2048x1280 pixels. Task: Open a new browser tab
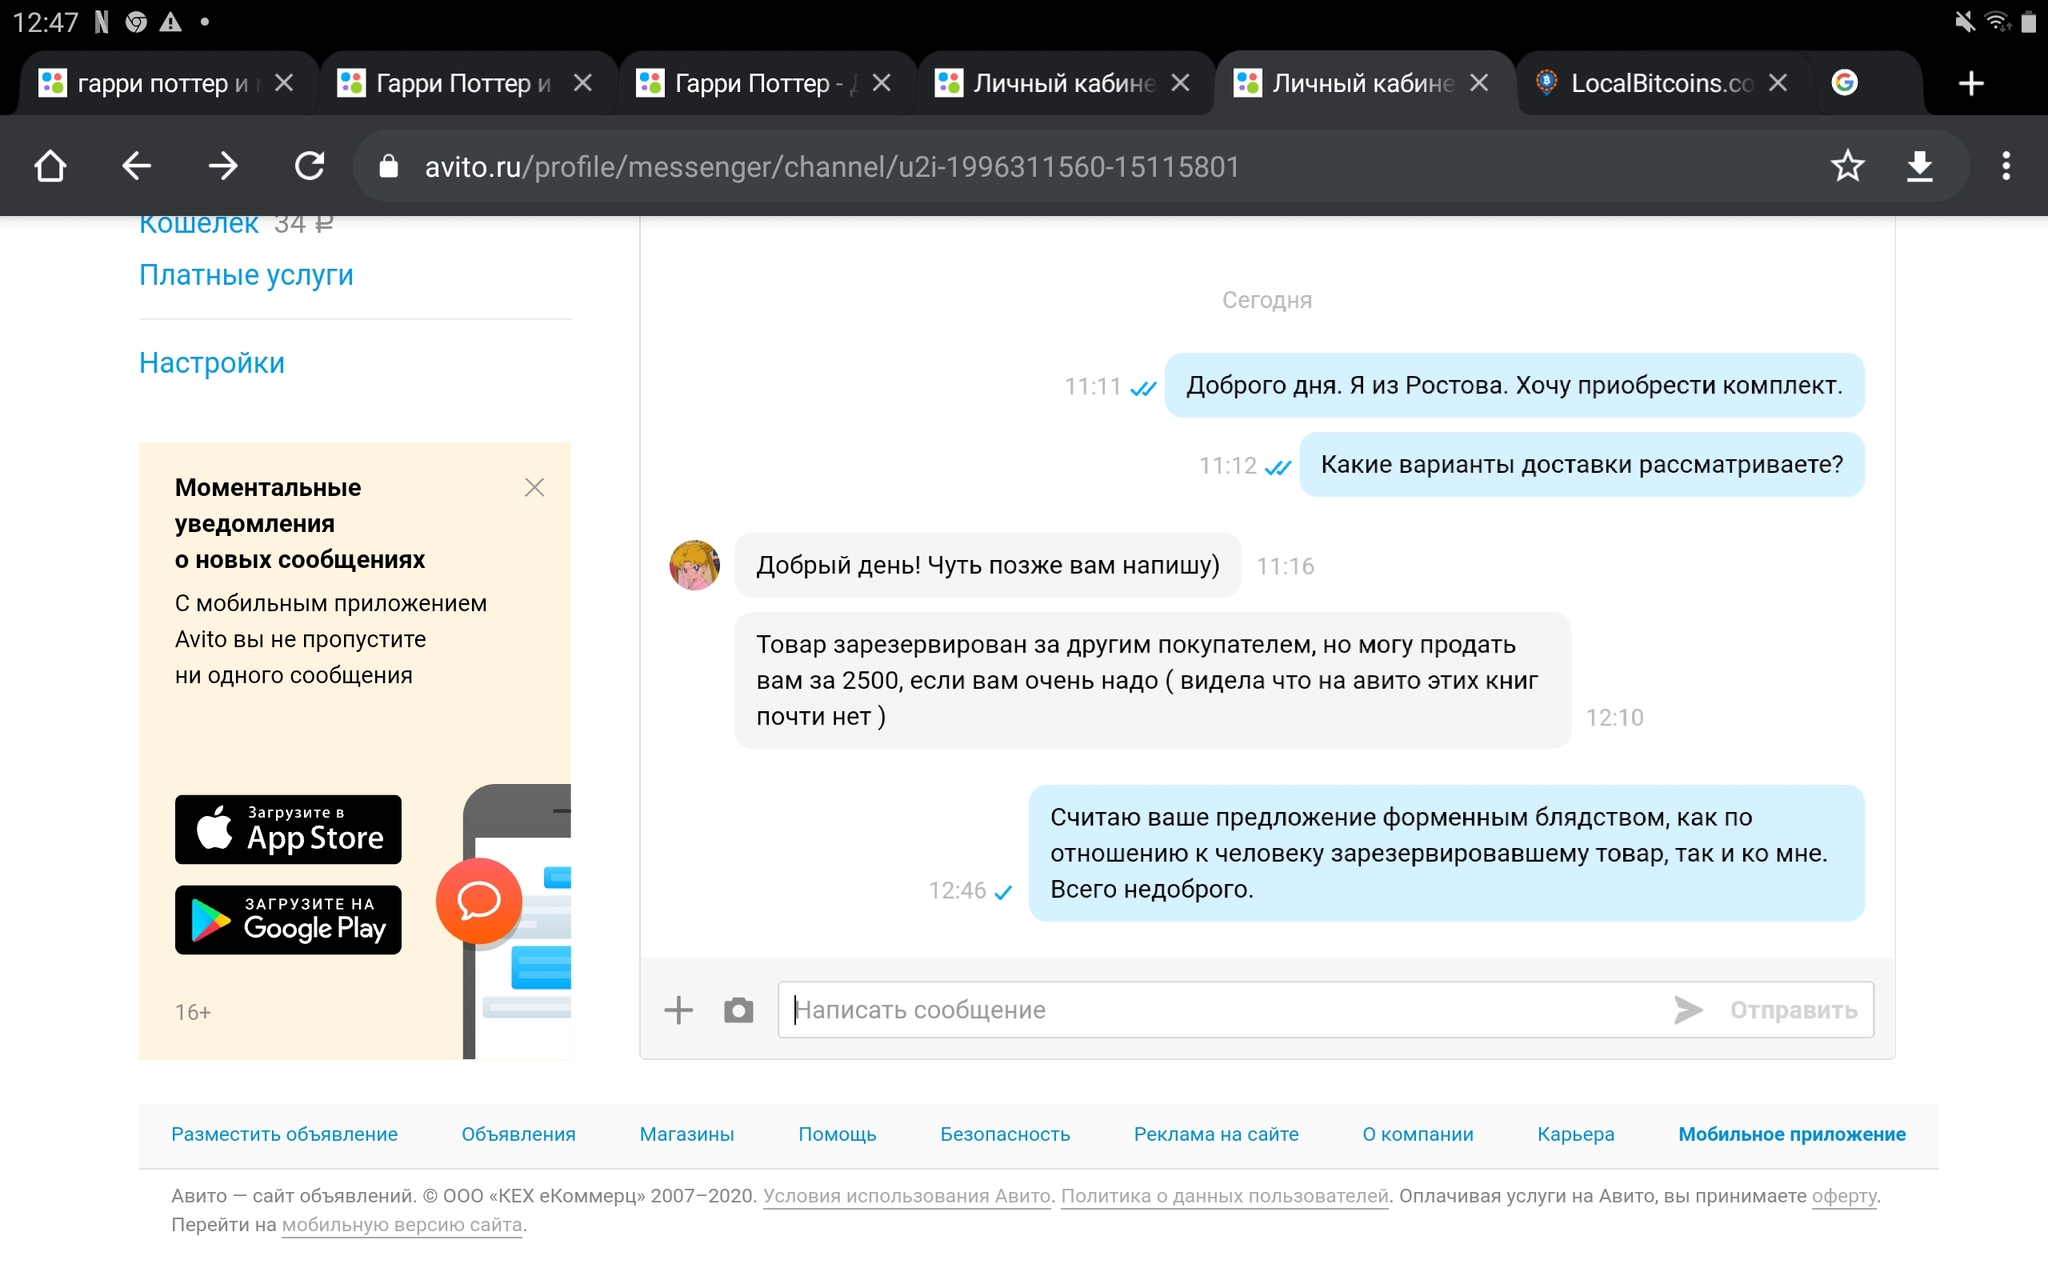point(1970,83)
